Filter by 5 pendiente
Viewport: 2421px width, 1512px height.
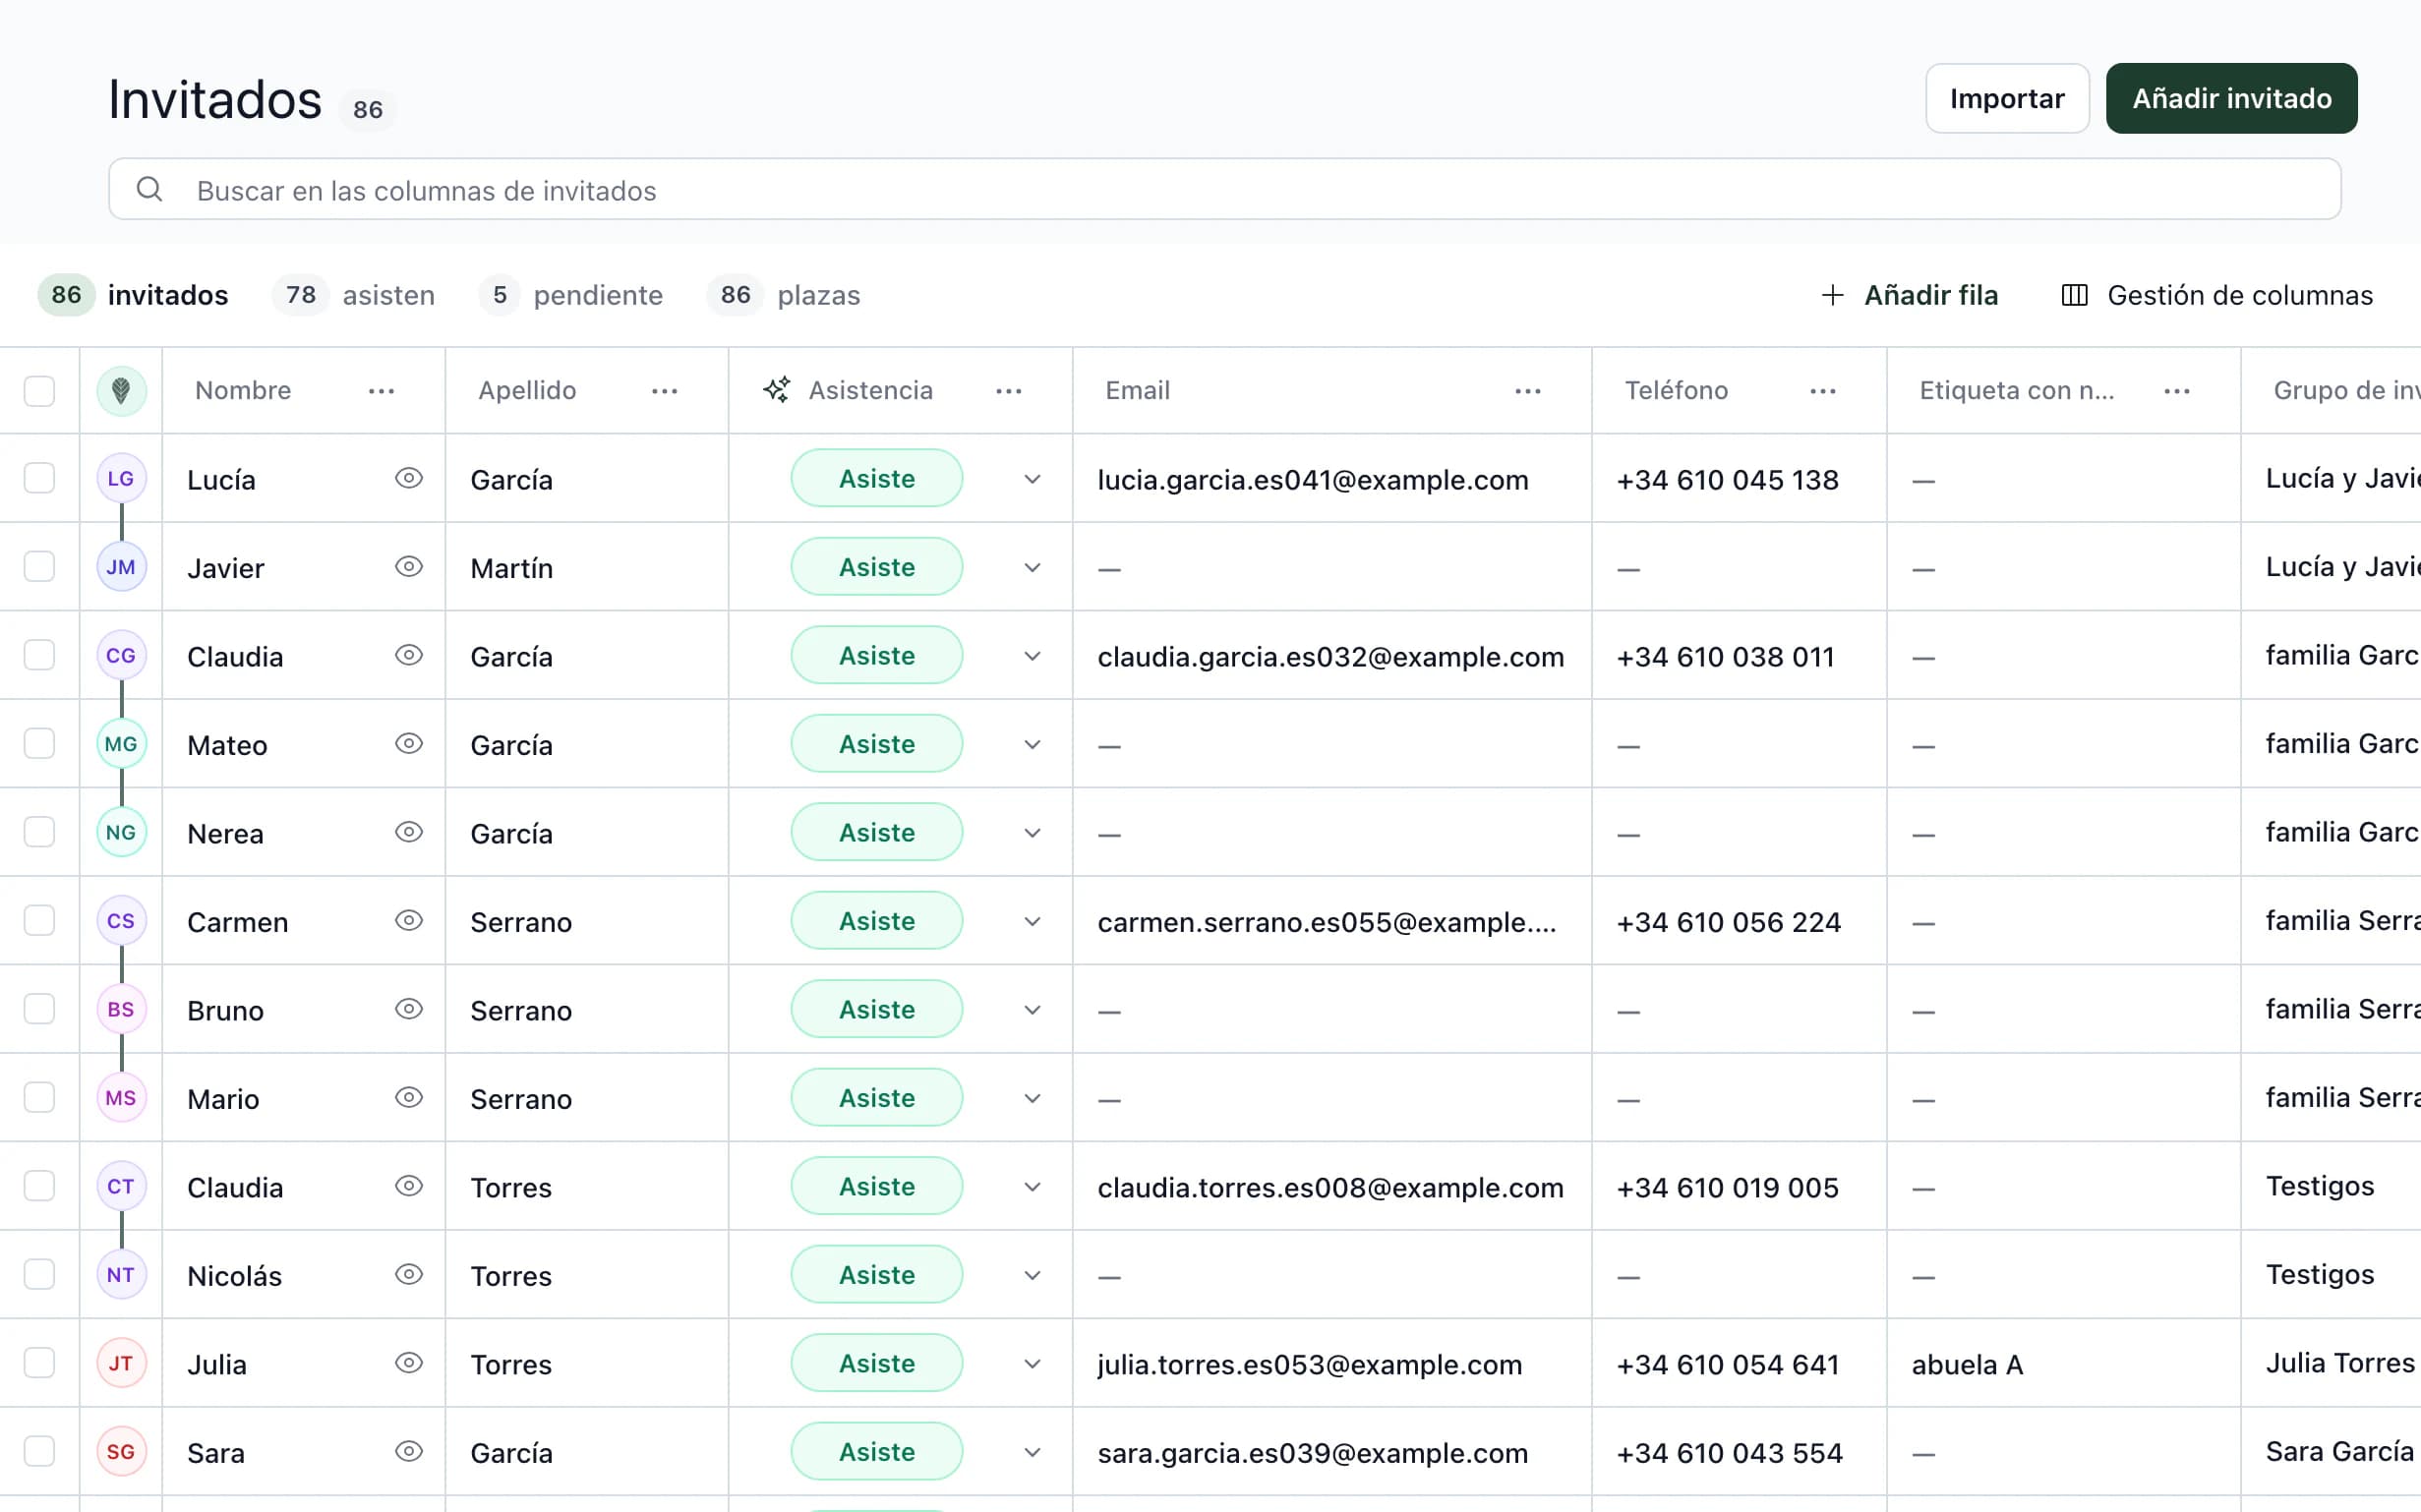[571, 295]
